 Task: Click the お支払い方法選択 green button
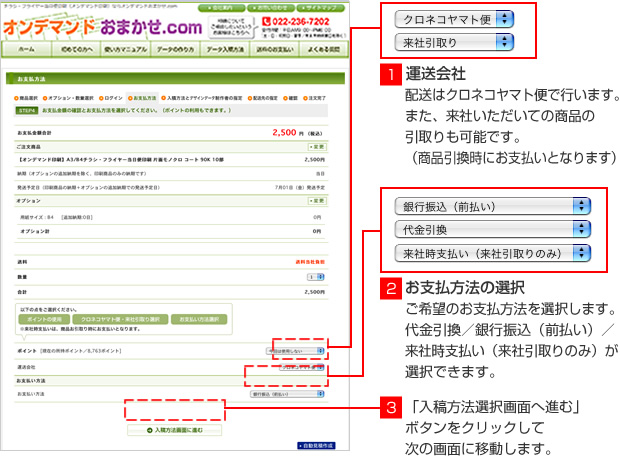click(x=199, y=319)
